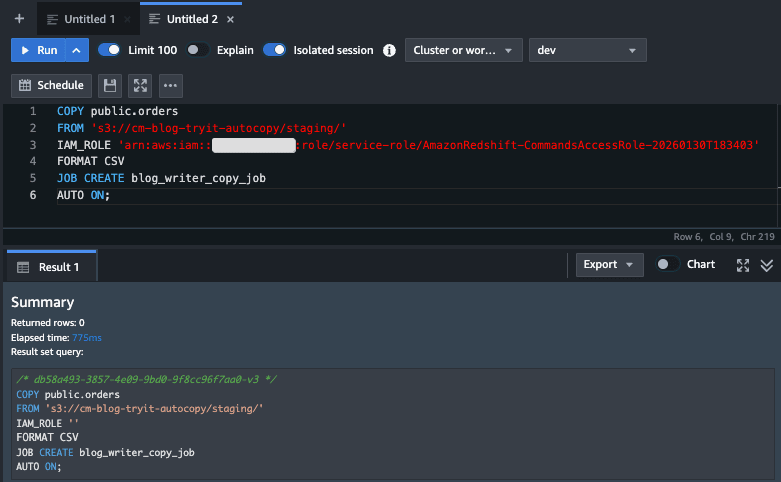The width and height of the screenshot is (781, 482).
Task: Open the Export dropdown
Action: pyautogui.click(x=610, y=264)
